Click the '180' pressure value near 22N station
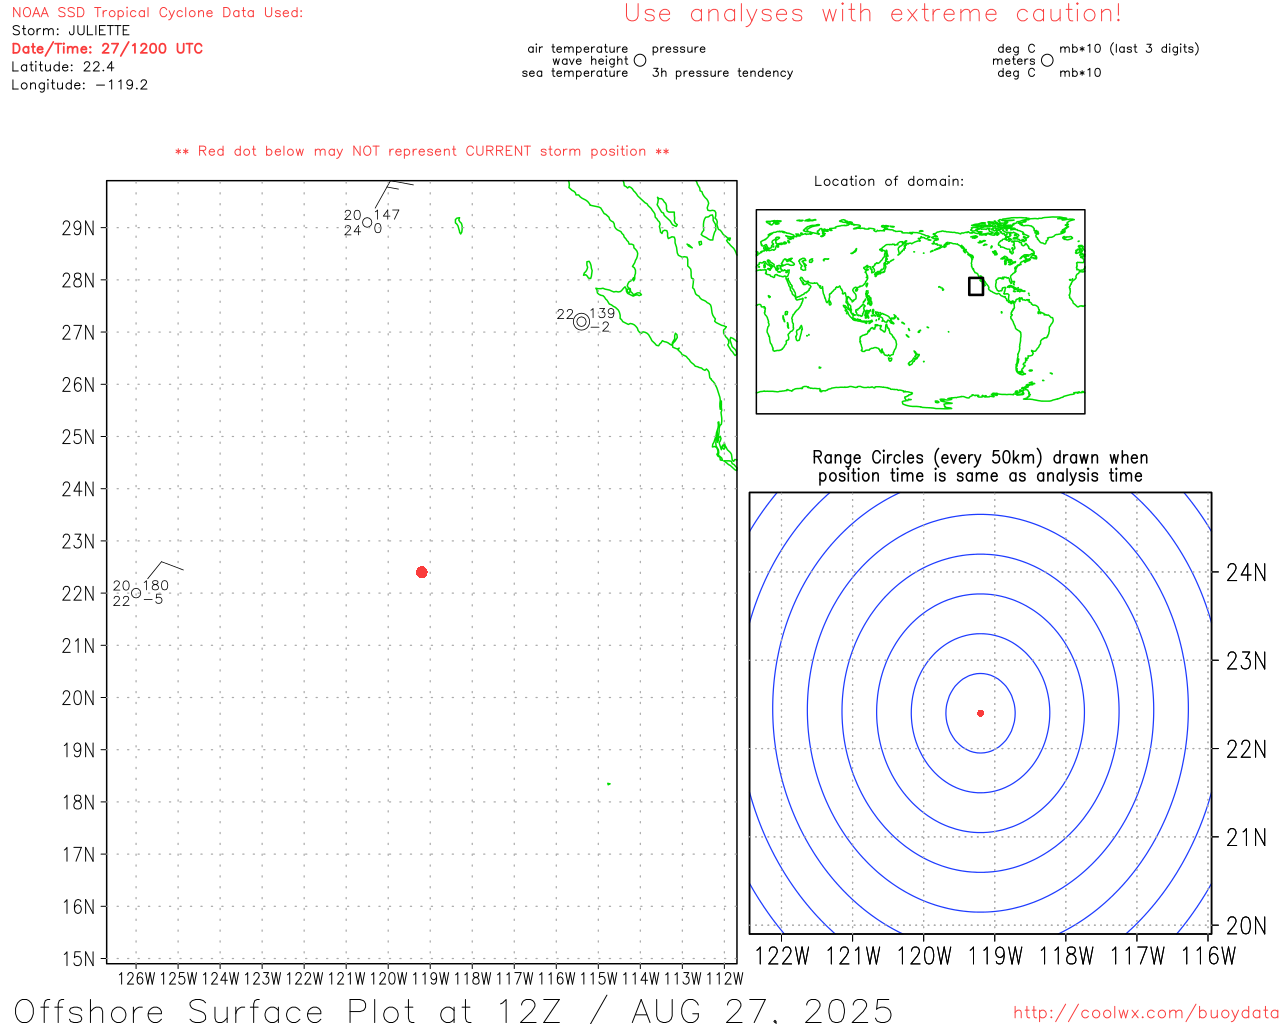This screenshot has width=1280, height=1024. click(156, 586)
